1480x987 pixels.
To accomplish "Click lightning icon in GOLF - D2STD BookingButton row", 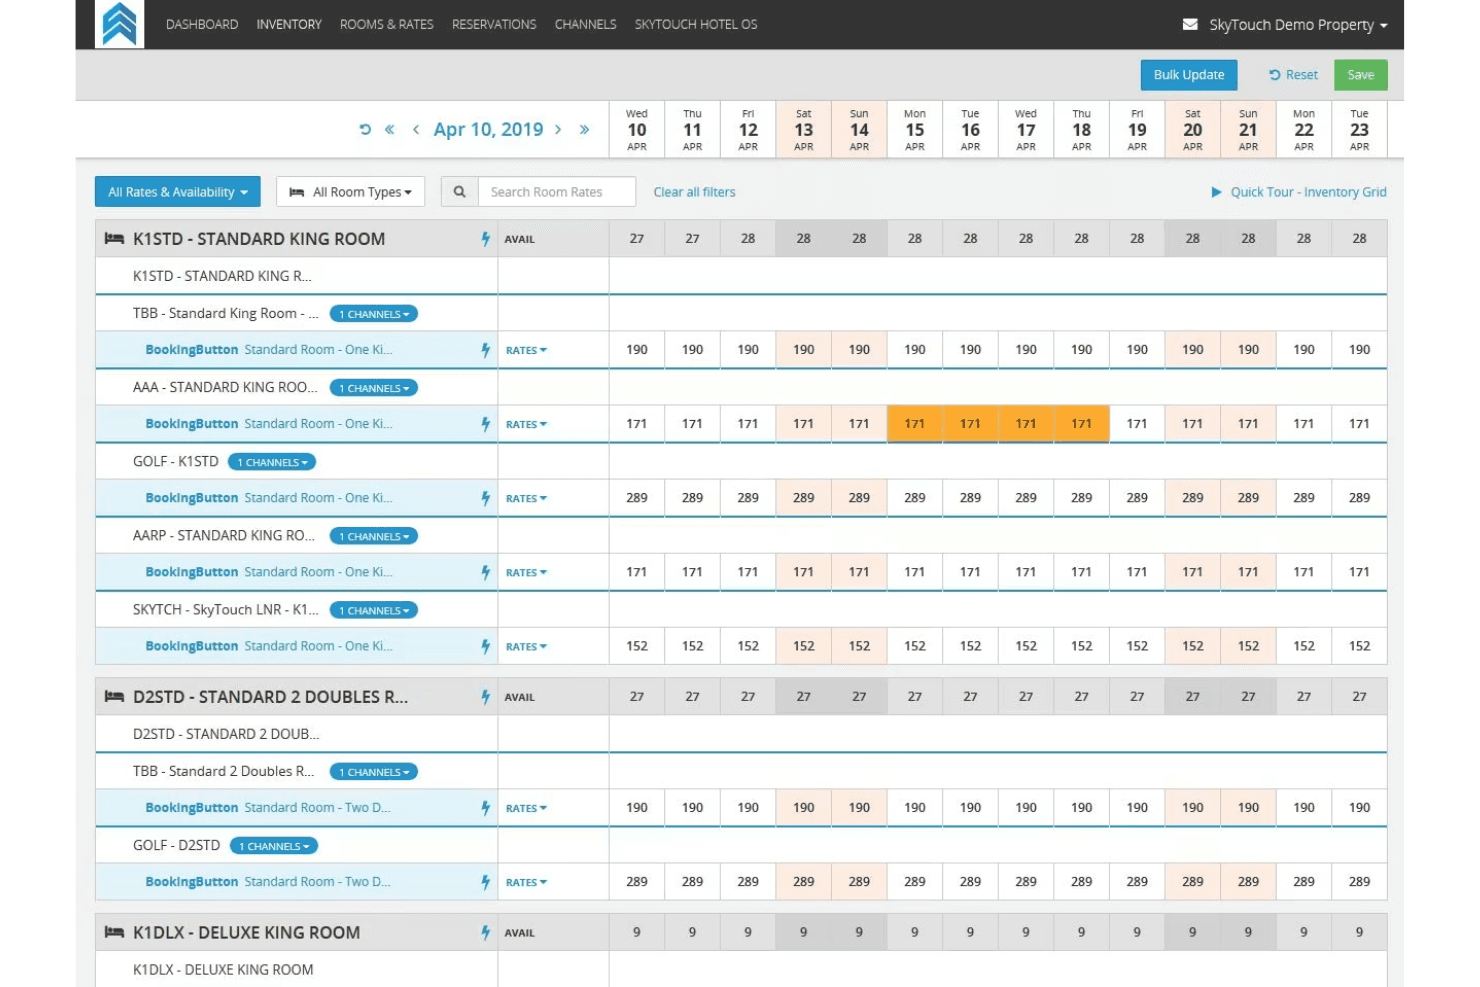I will [486, 882].
